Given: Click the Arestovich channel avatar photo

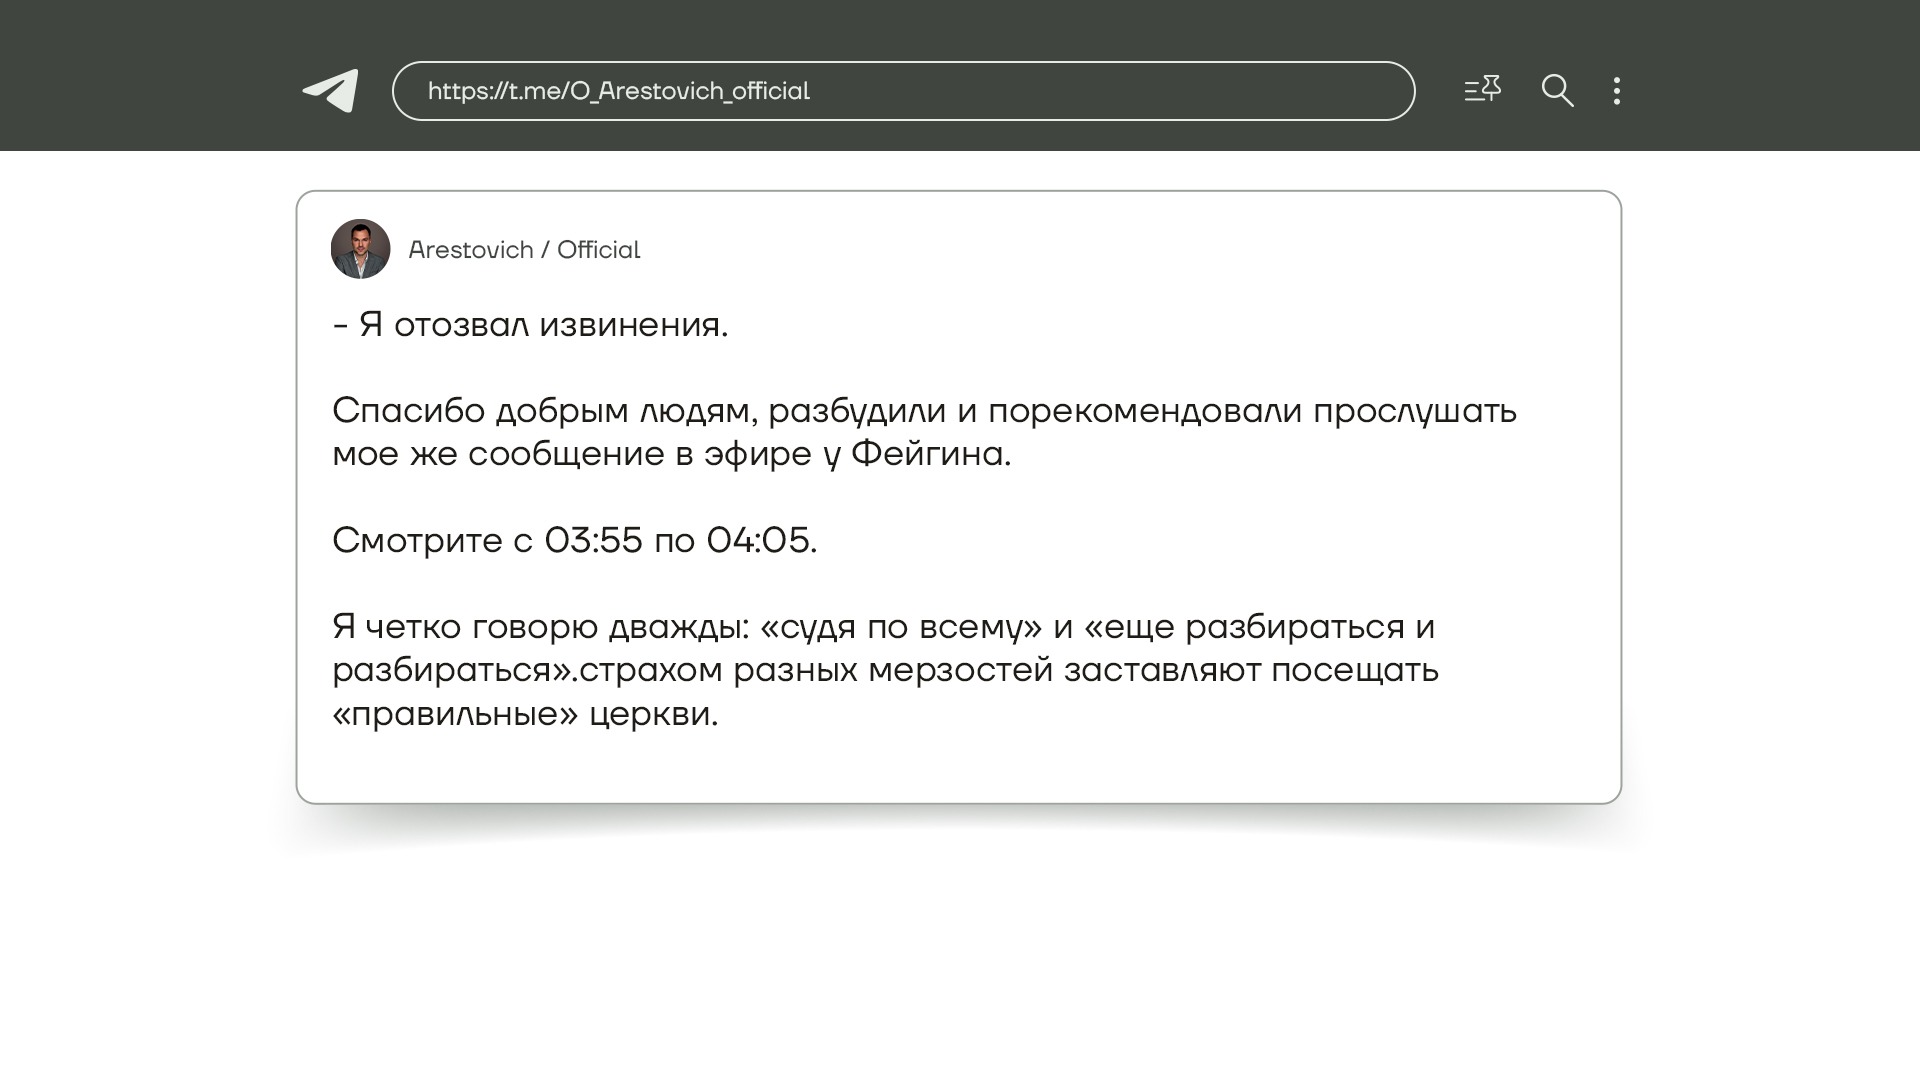Looking at the screenshot, I should tap(360, 249).
